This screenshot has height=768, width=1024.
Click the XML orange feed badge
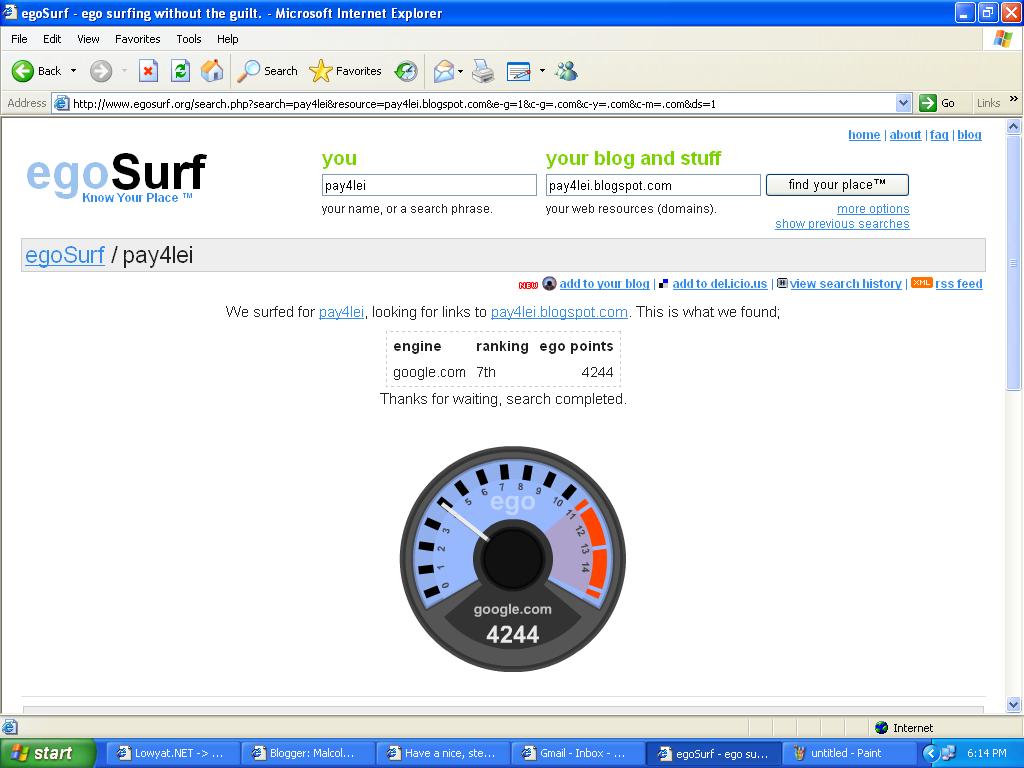pyautogui.click(x=921, y=283)
